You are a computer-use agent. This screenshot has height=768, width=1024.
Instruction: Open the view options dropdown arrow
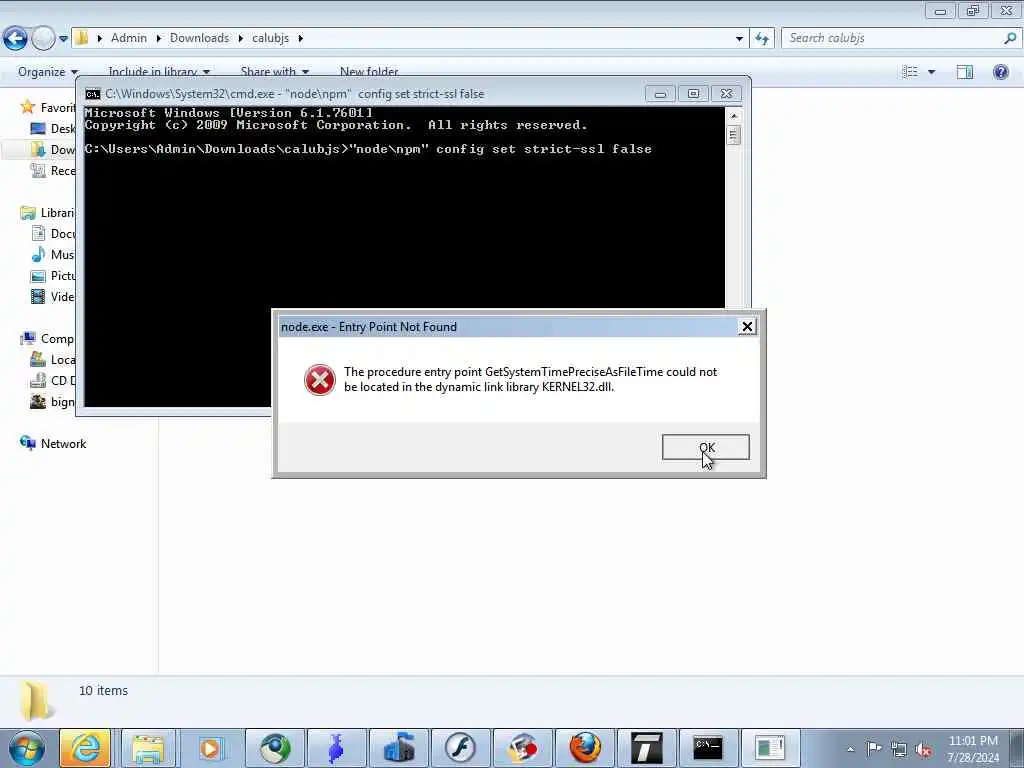coord(931,72)
